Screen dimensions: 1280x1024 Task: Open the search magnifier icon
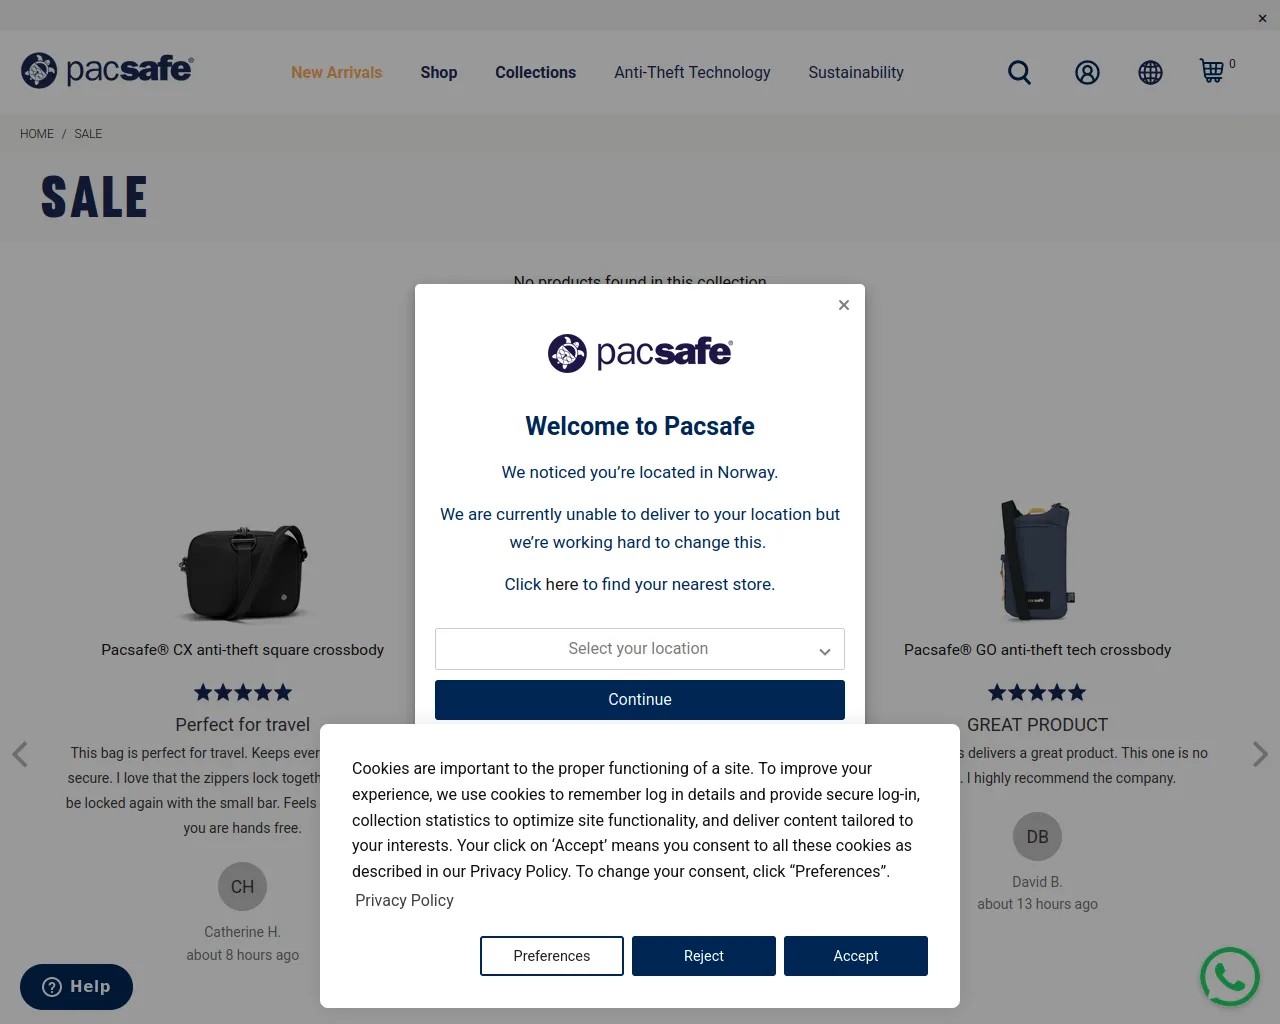1019,72
